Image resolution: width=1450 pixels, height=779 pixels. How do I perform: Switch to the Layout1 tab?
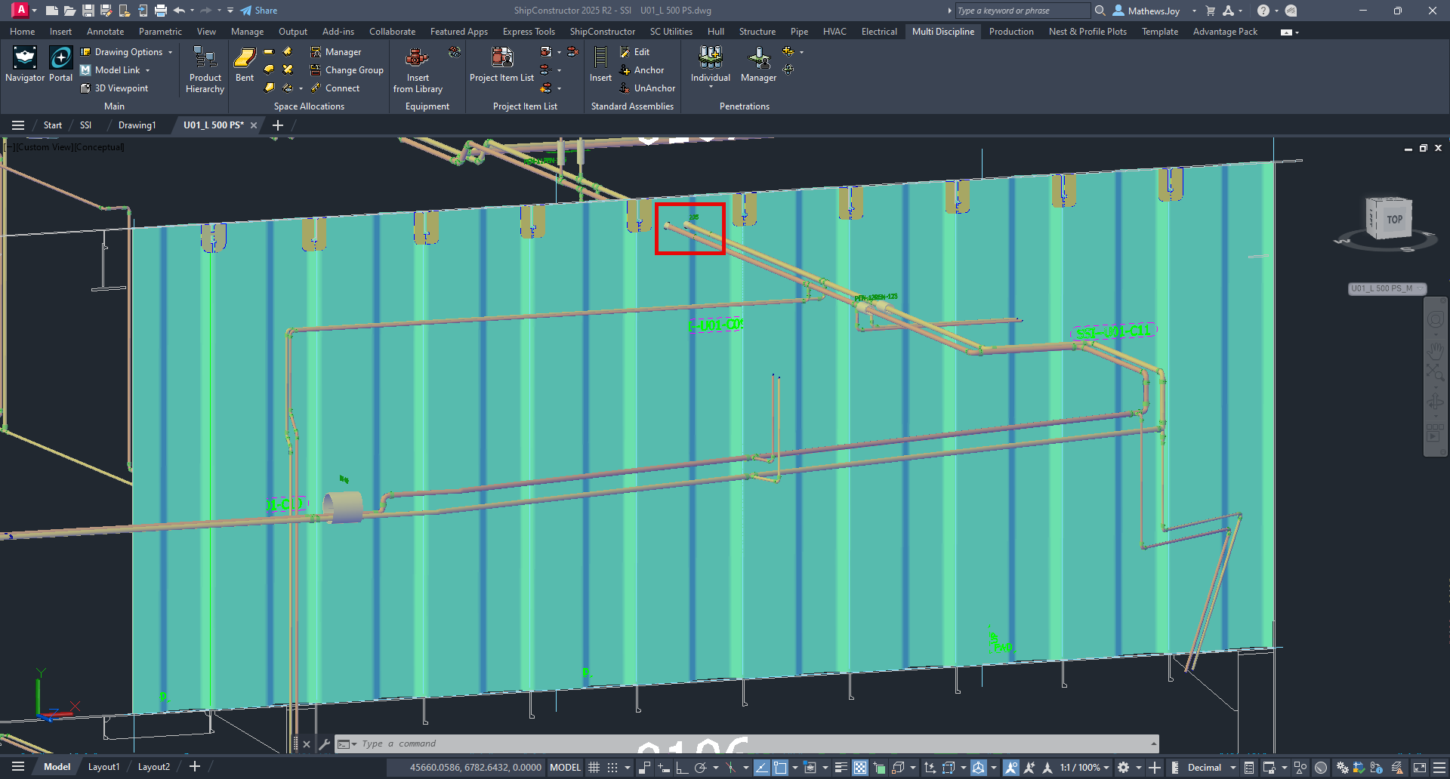[104, 767]
